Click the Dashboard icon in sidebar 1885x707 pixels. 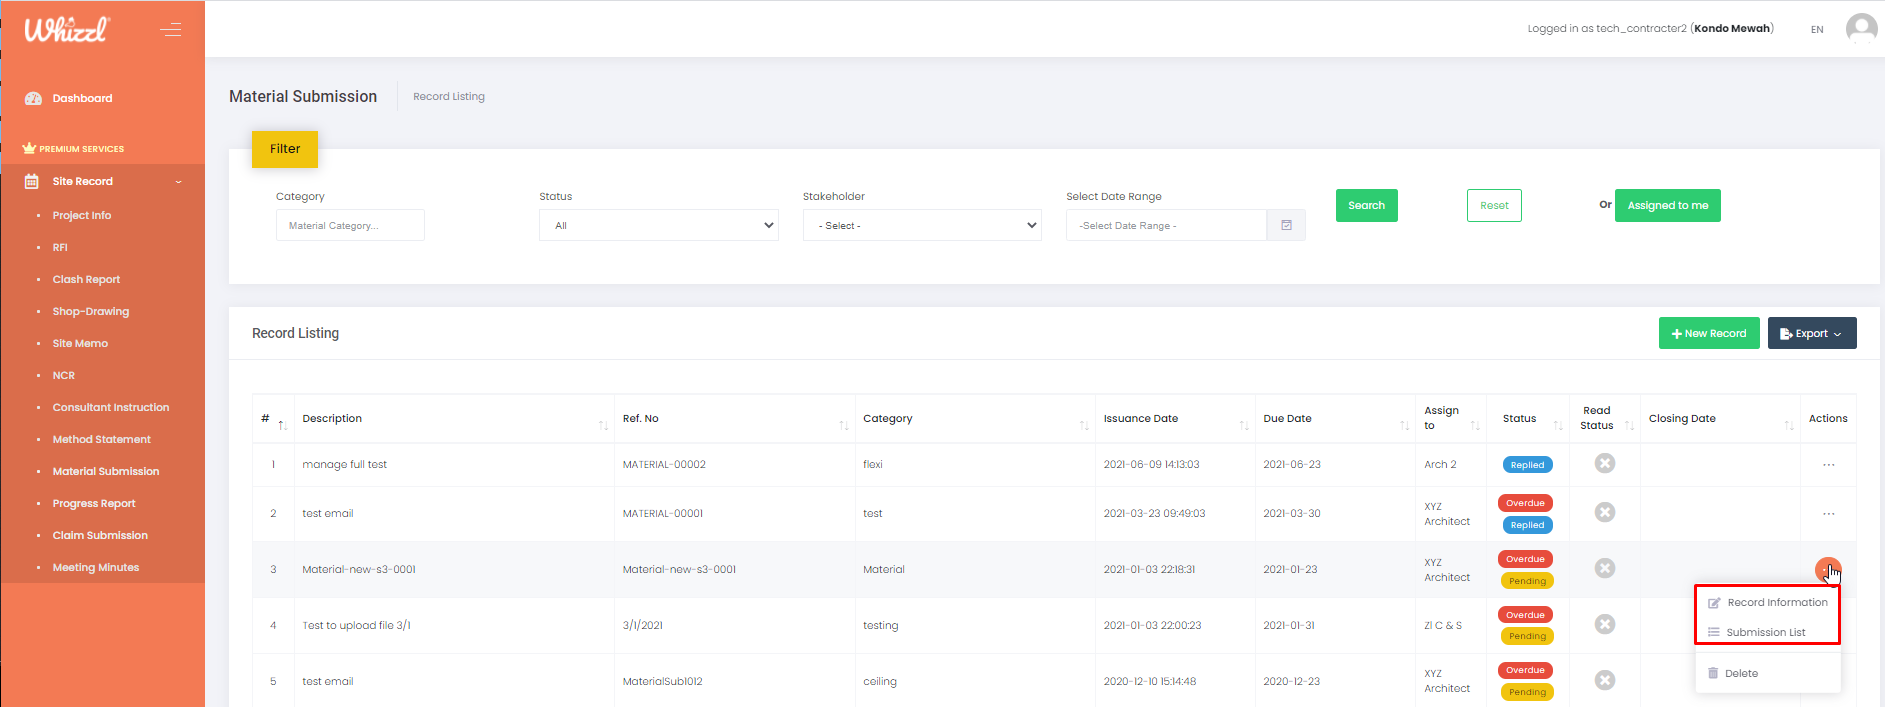[33, 98]
